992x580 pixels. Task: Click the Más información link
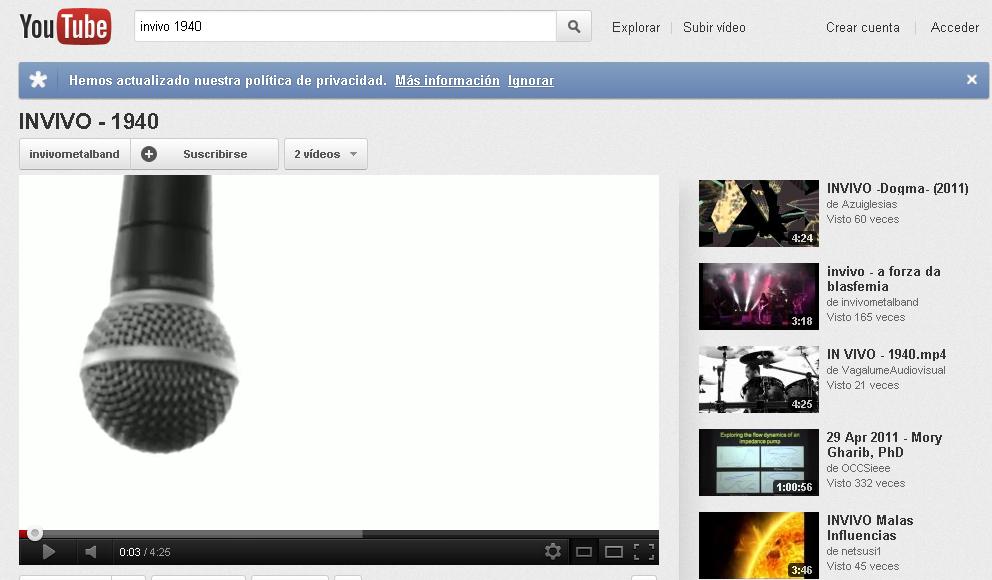447,81
